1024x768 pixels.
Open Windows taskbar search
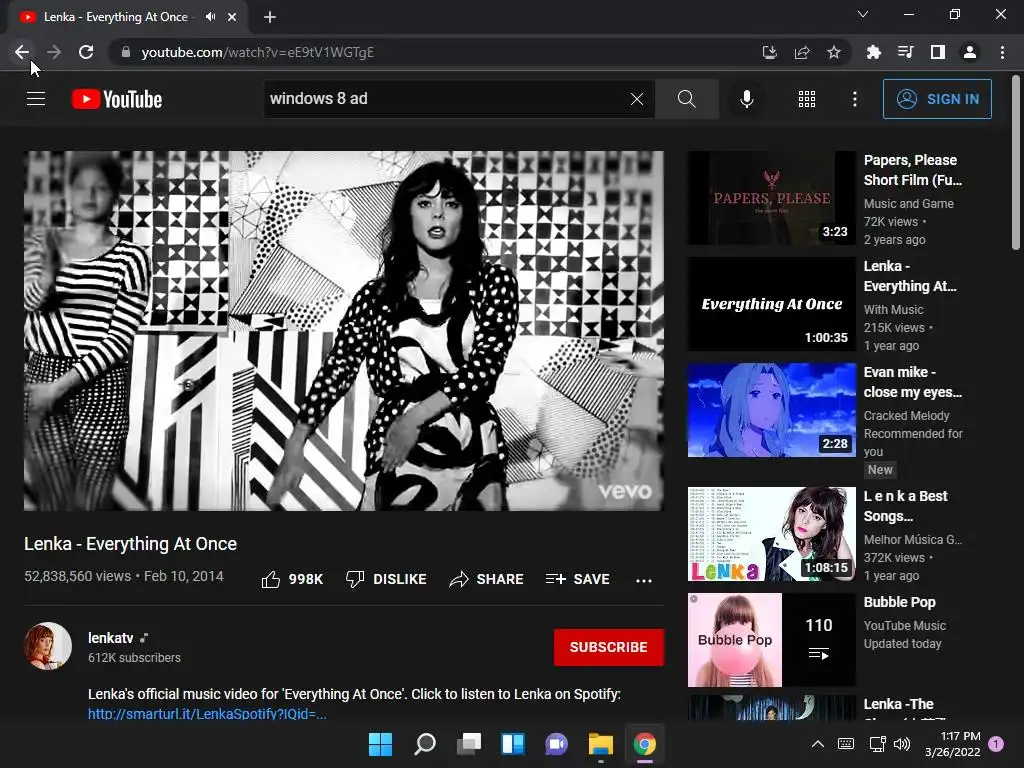(424, 744)
